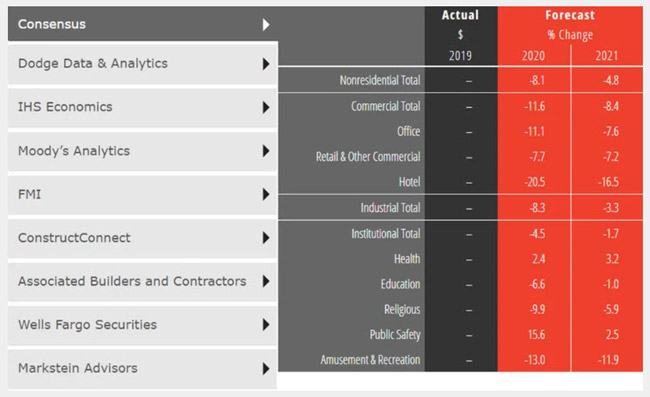The image size is (650, 397).
Task: Click arrow next to Dodge Data & Analytics
Action: [266, 64]
